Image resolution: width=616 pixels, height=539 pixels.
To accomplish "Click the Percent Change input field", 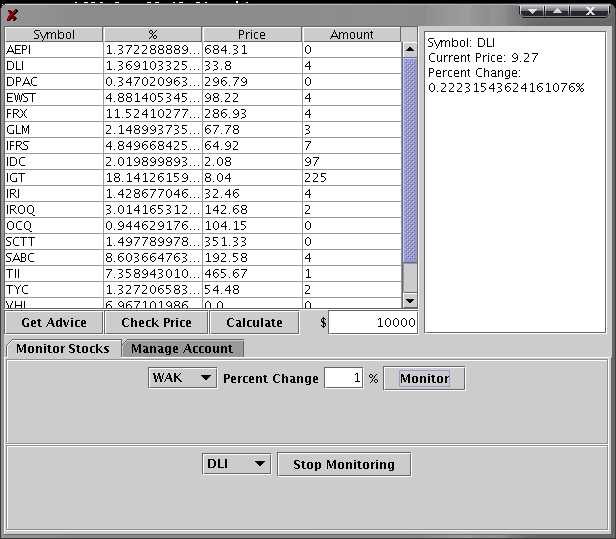I will tap(343, 378).
